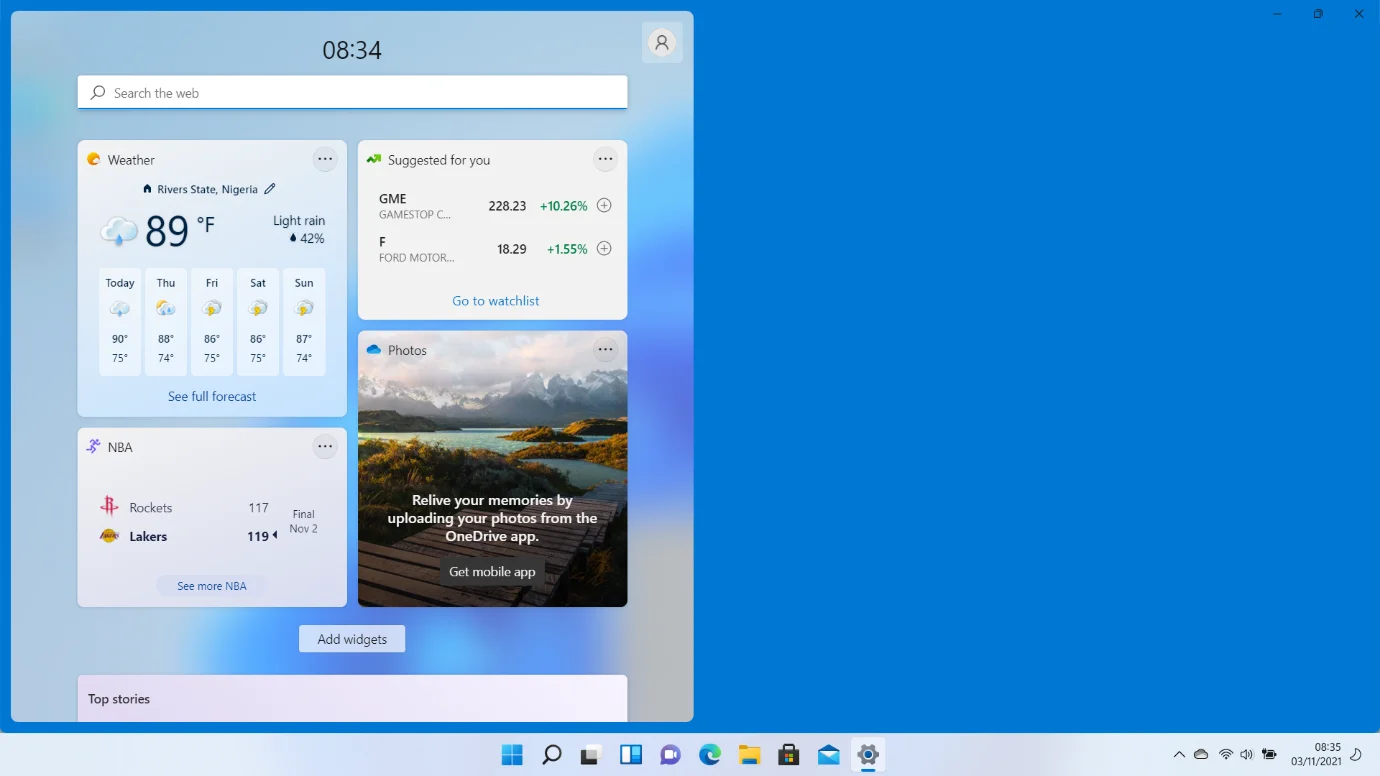Click Get mobile app button
1380x776 pixels.
pyautogui.click(x=492, y=572)
